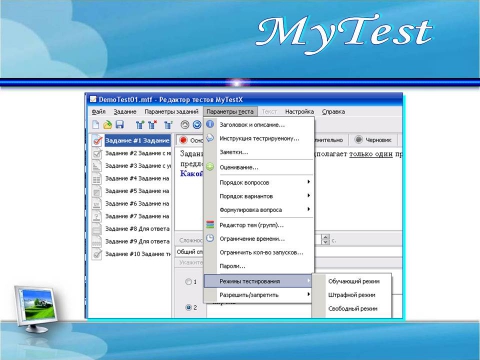
Task: Increase the seconds spinner value
Action: [326, 237]
